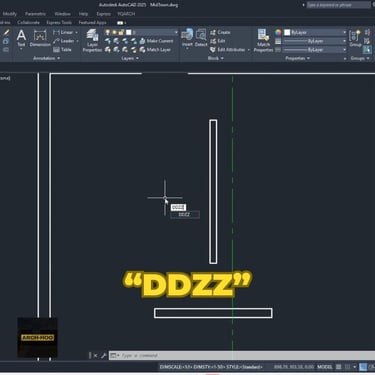Select the Dimension tool
375x375 pixels.
point(40,38)
